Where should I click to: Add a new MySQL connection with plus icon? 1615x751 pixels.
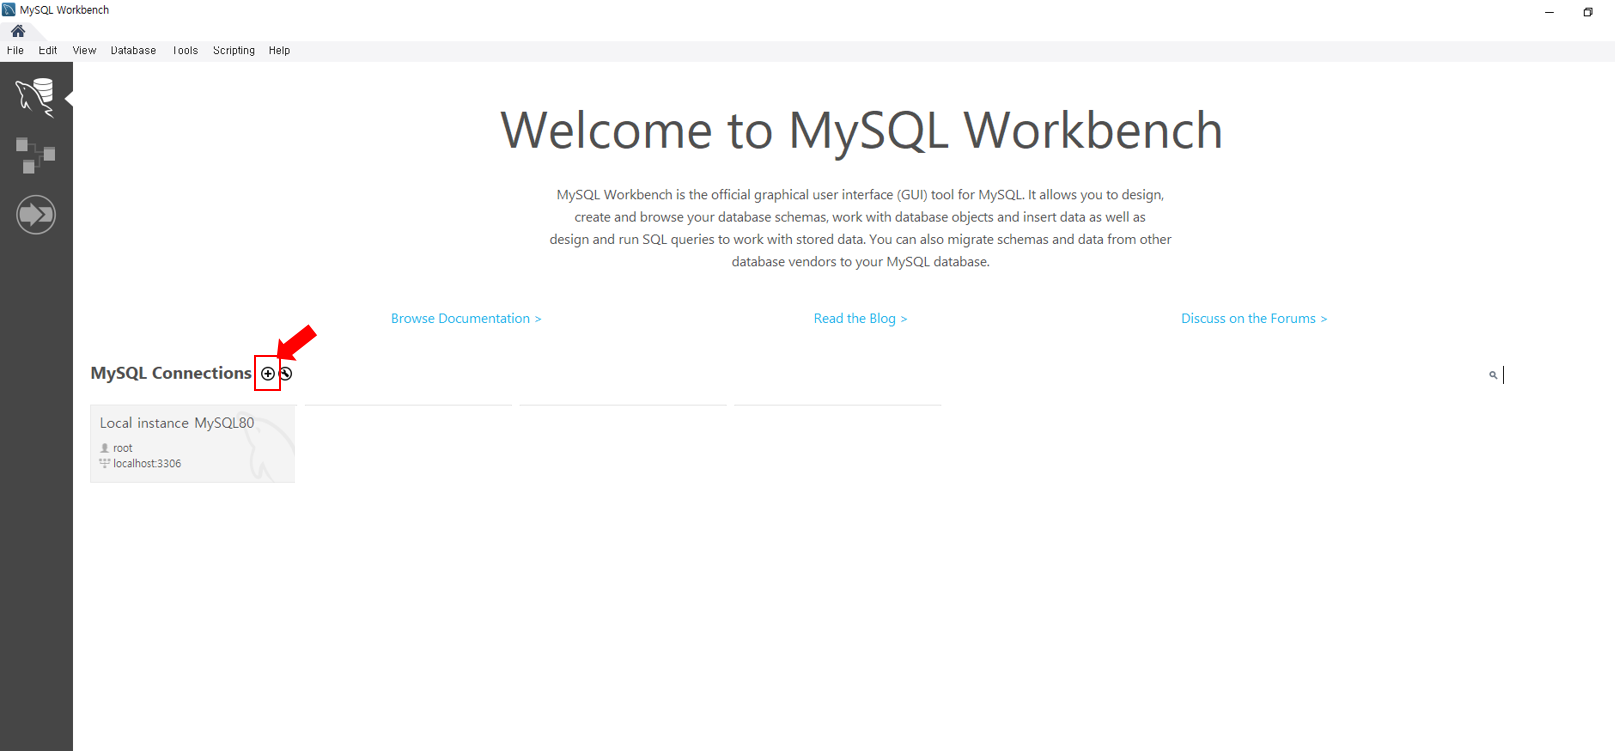pyautogui.click(x=268, y=373)
